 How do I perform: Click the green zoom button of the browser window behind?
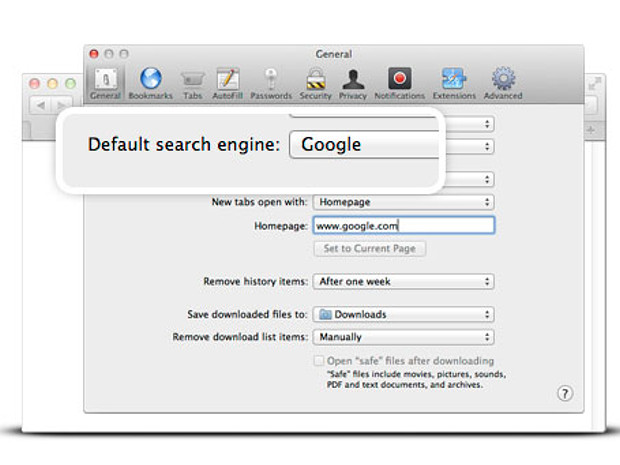(70, 83)
